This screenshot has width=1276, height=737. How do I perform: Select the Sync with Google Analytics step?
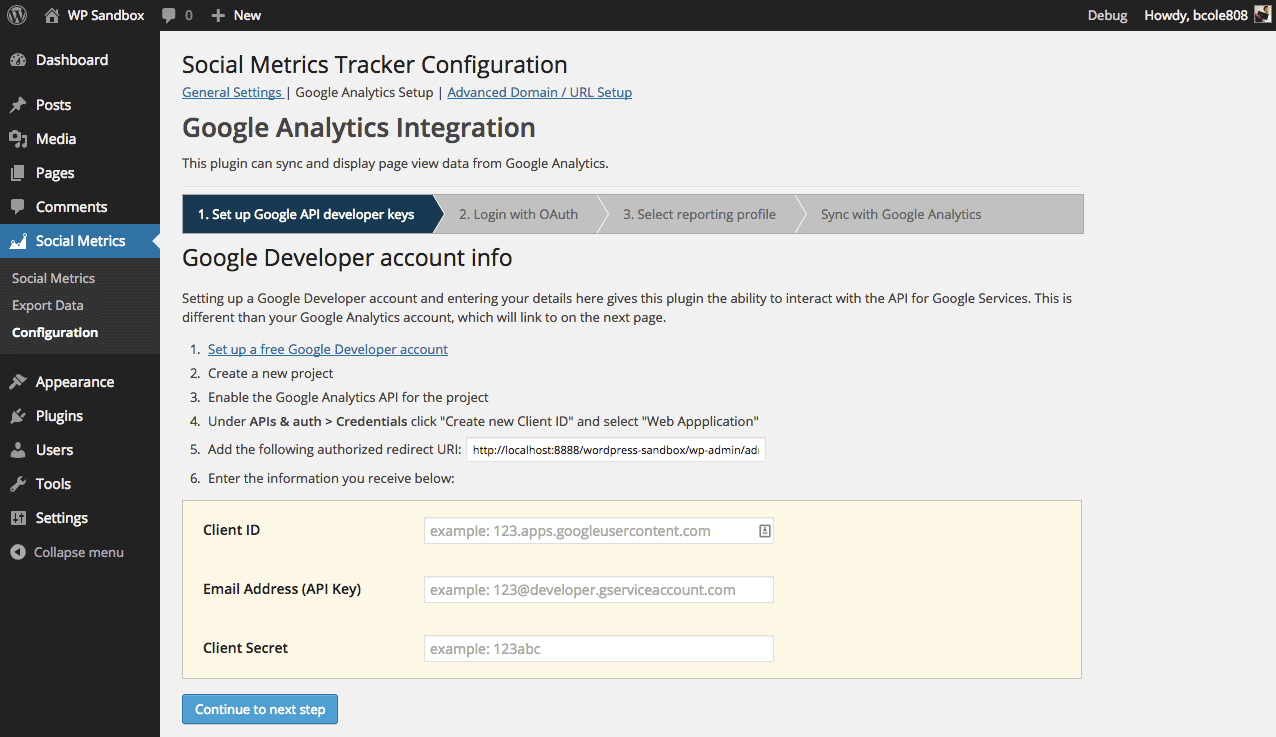(x=901, y=214)
